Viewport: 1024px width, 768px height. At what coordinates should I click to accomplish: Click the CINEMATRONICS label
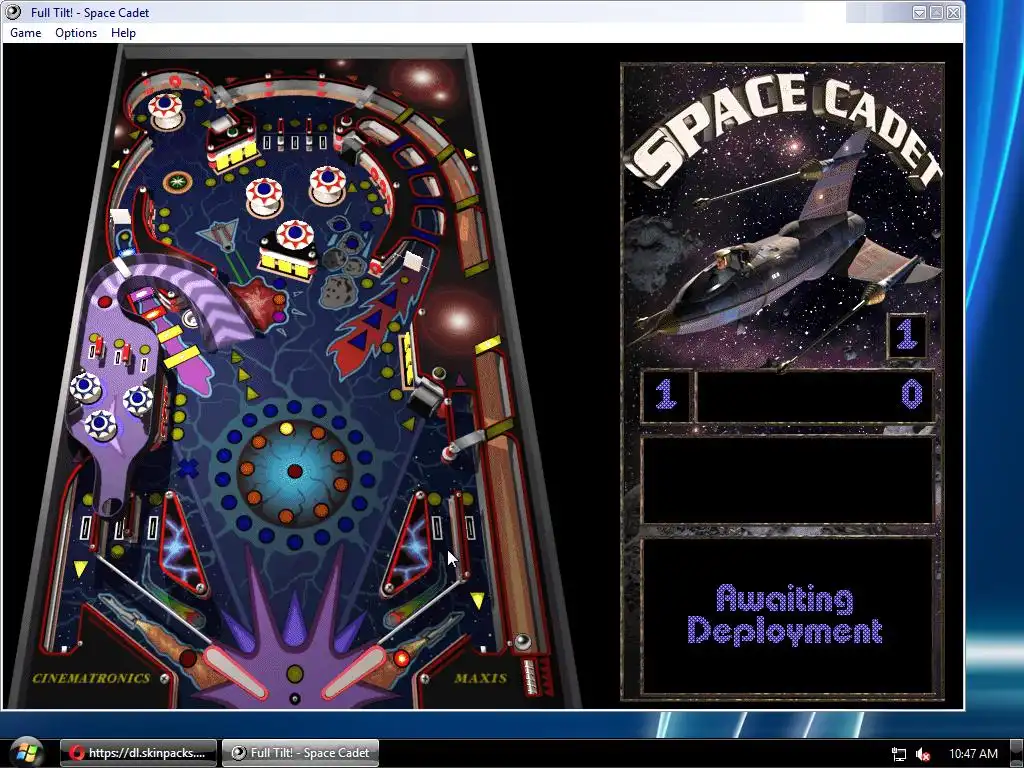pos(91,678)
